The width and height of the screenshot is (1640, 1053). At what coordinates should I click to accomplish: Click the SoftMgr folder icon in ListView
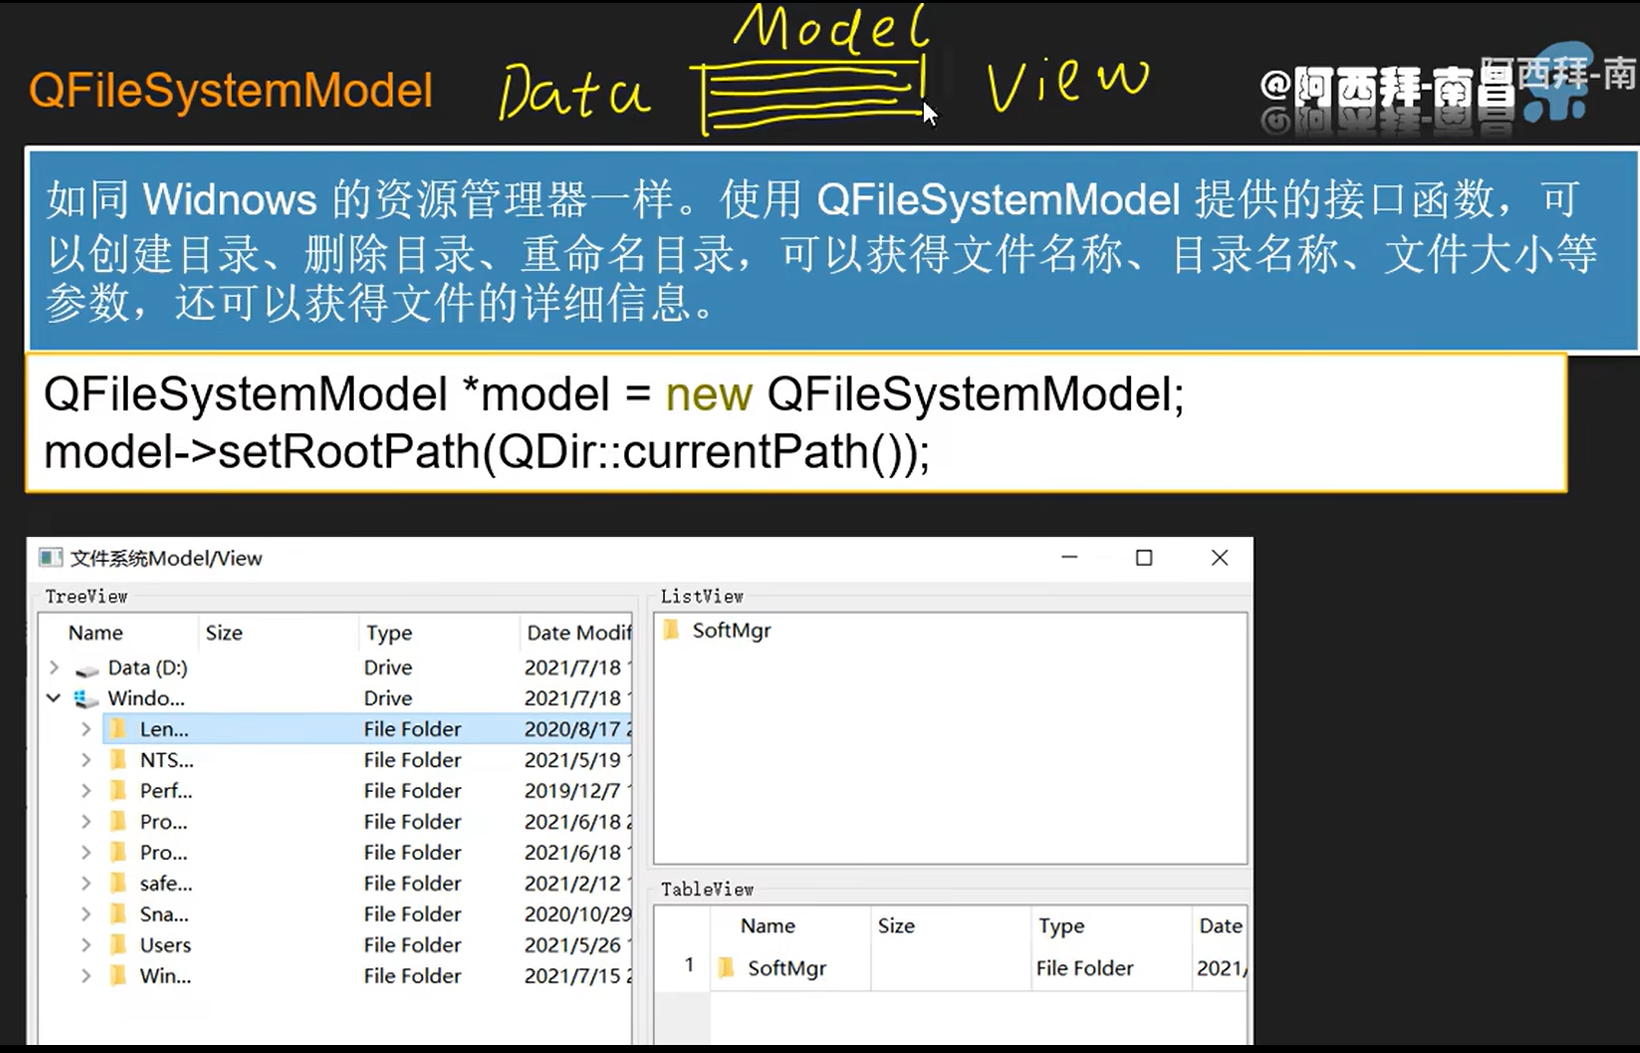point(672,630)
